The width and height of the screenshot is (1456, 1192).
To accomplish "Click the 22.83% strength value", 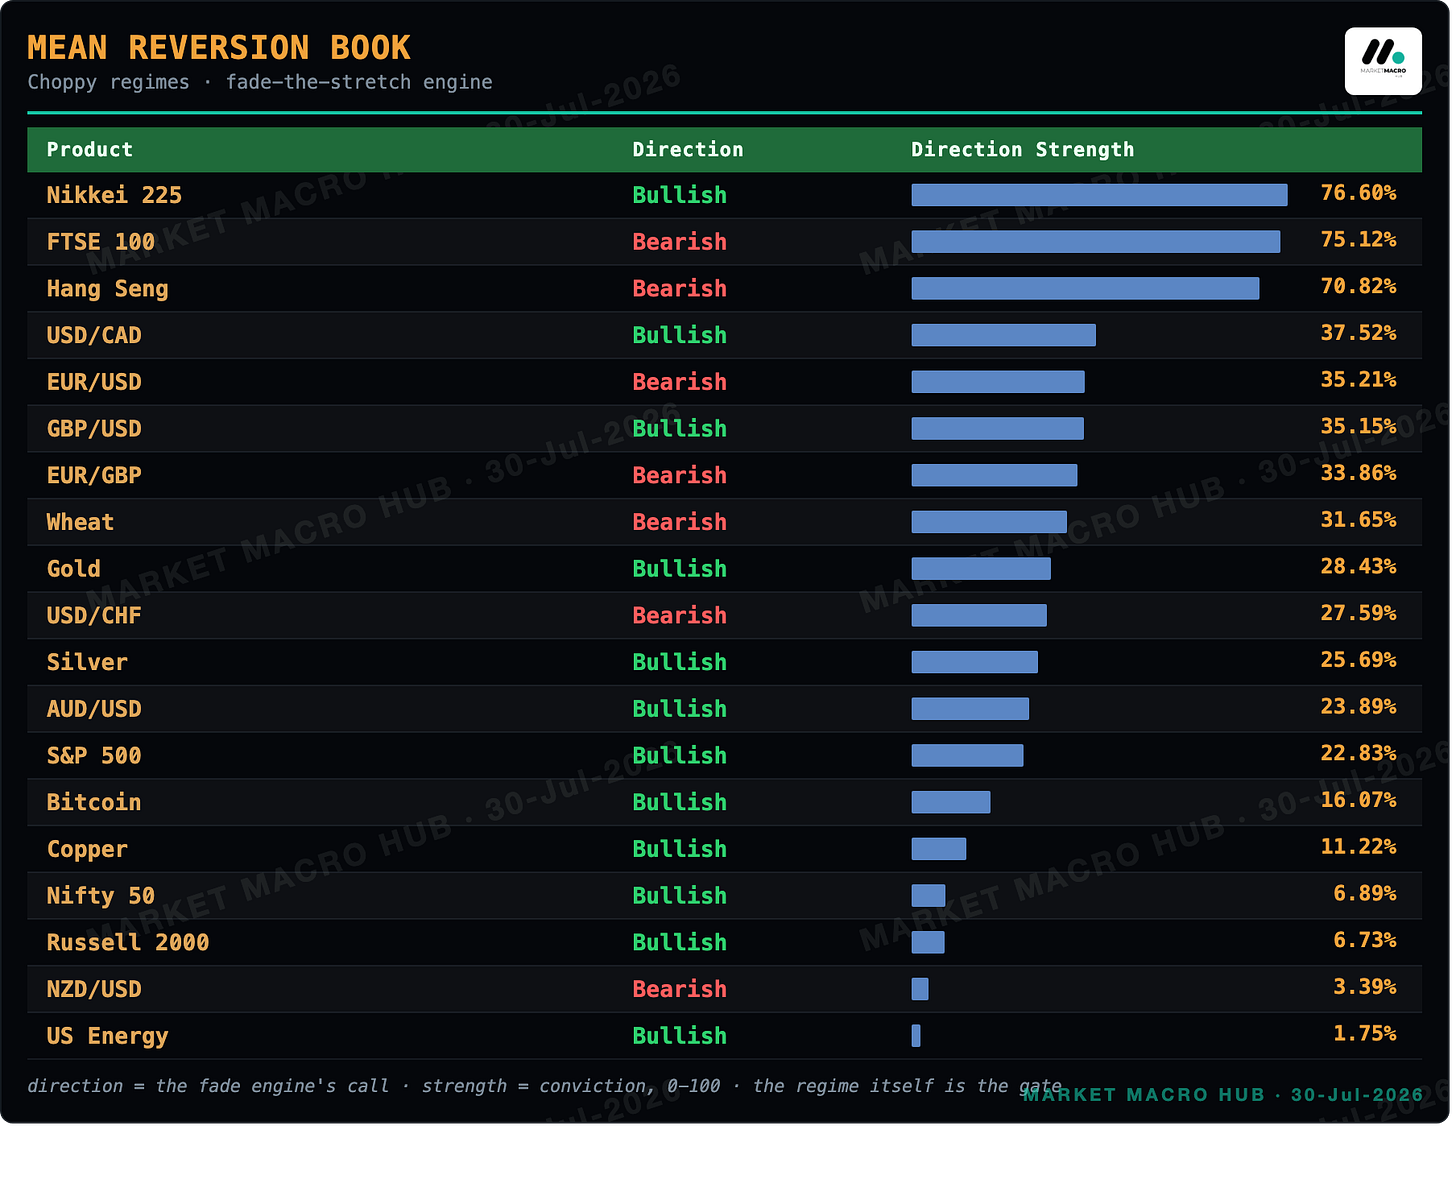I will tap(1358, 753).
